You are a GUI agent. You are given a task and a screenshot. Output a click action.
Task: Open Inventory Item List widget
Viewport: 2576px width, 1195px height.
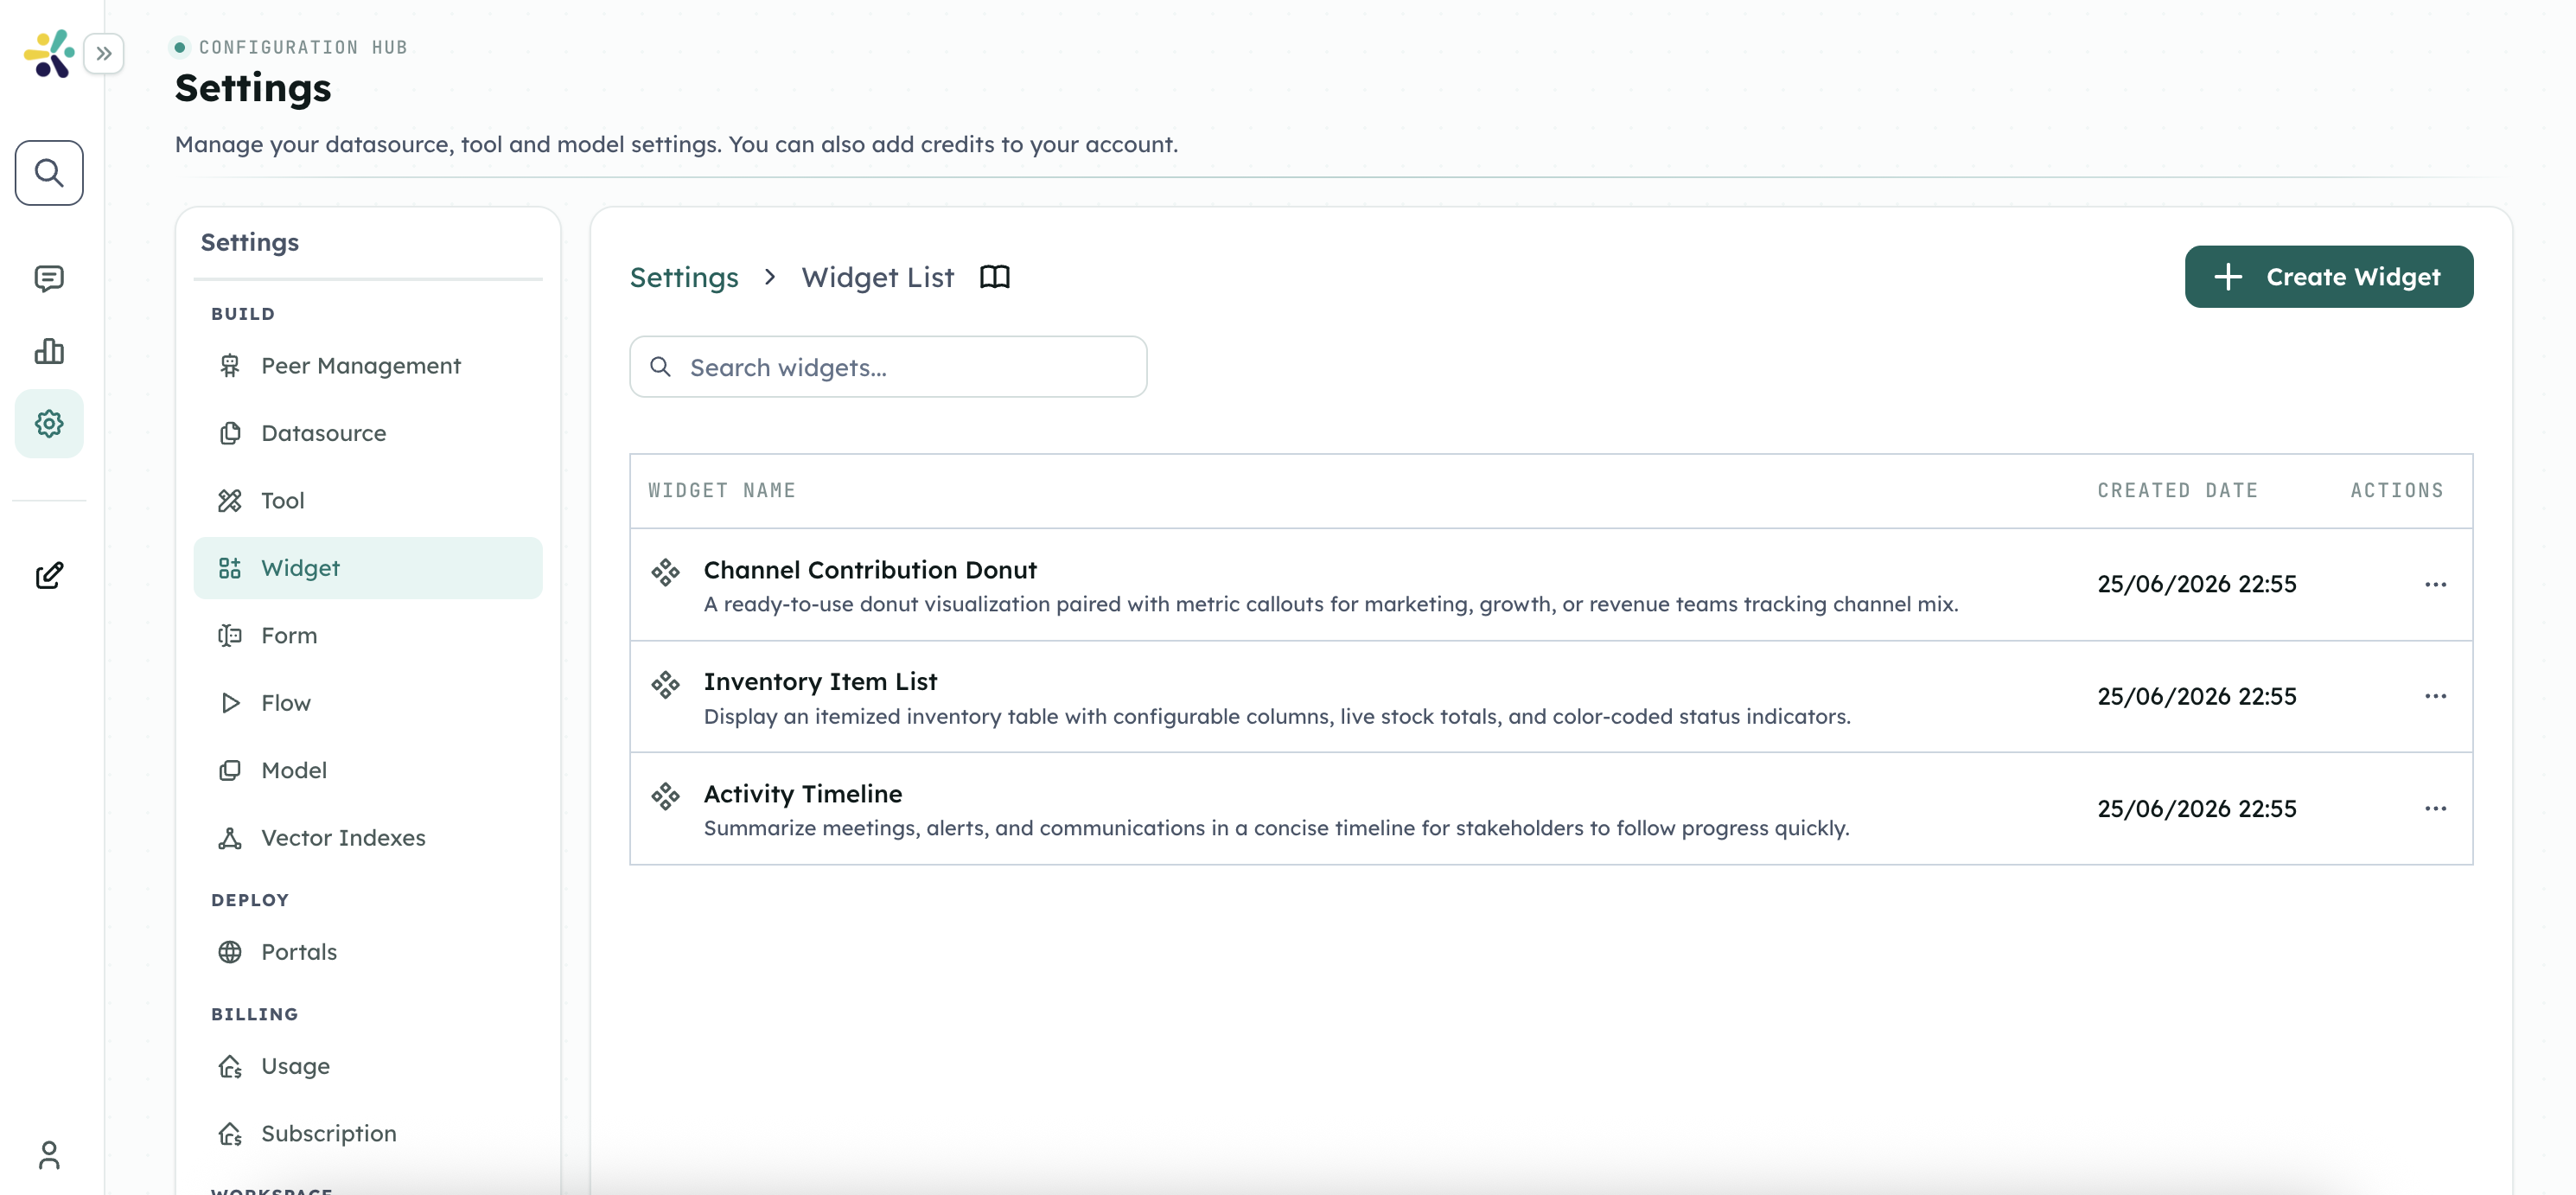(x=820, y=682)
